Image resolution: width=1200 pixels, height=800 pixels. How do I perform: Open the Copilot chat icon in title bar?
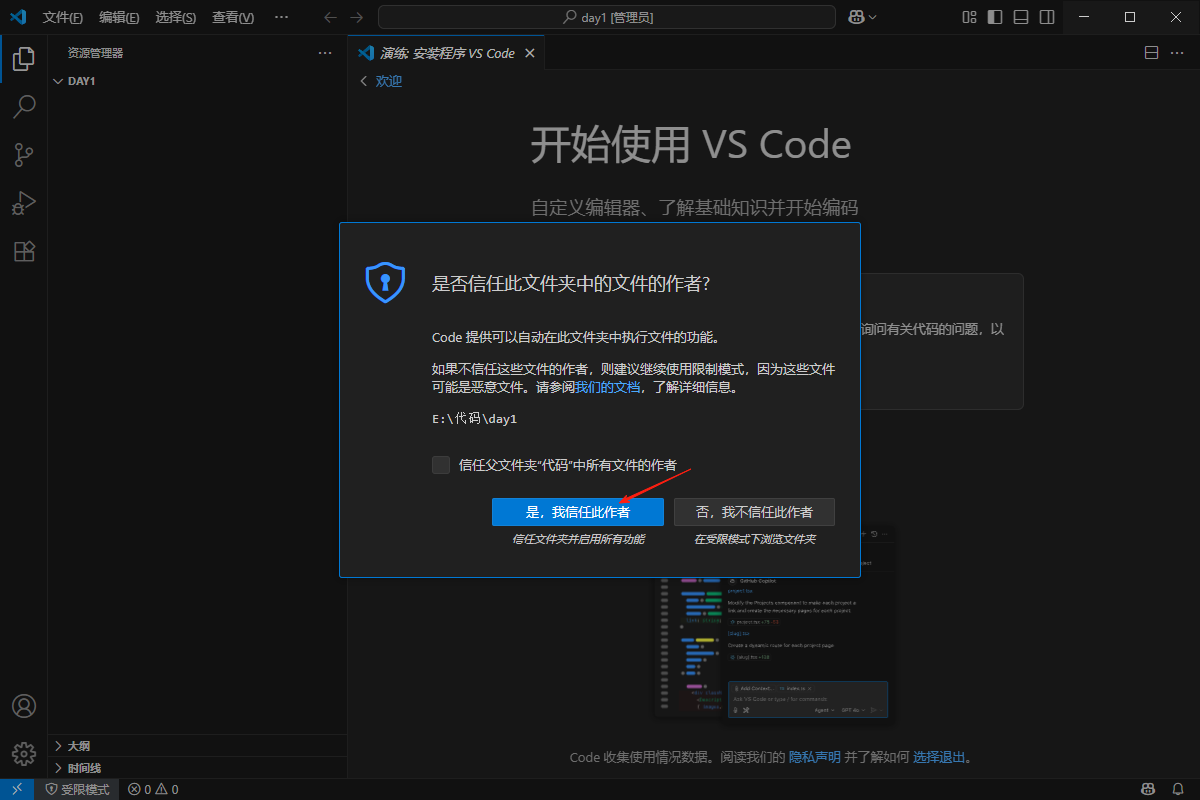click(x=856, y=17)
